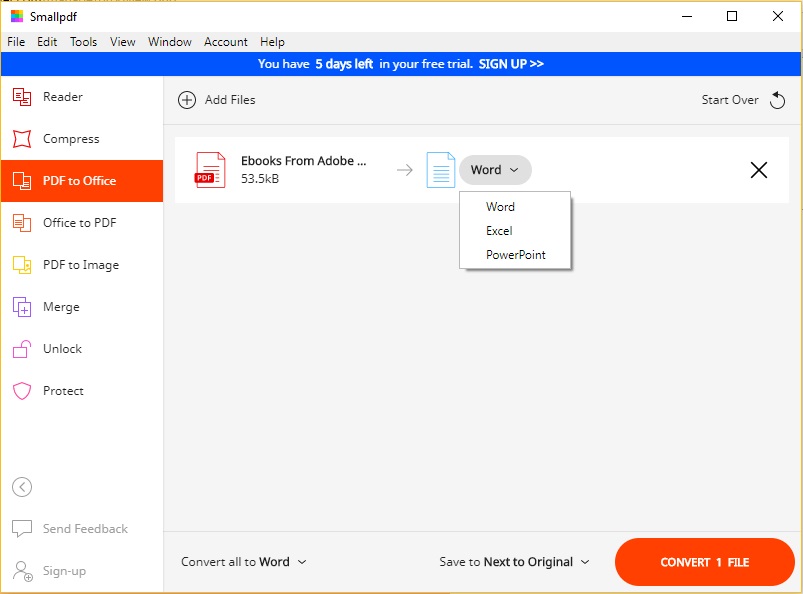Viewport: 803px width, 594px height.
Task: Click the Start Over label
Action: coord(730,100)
